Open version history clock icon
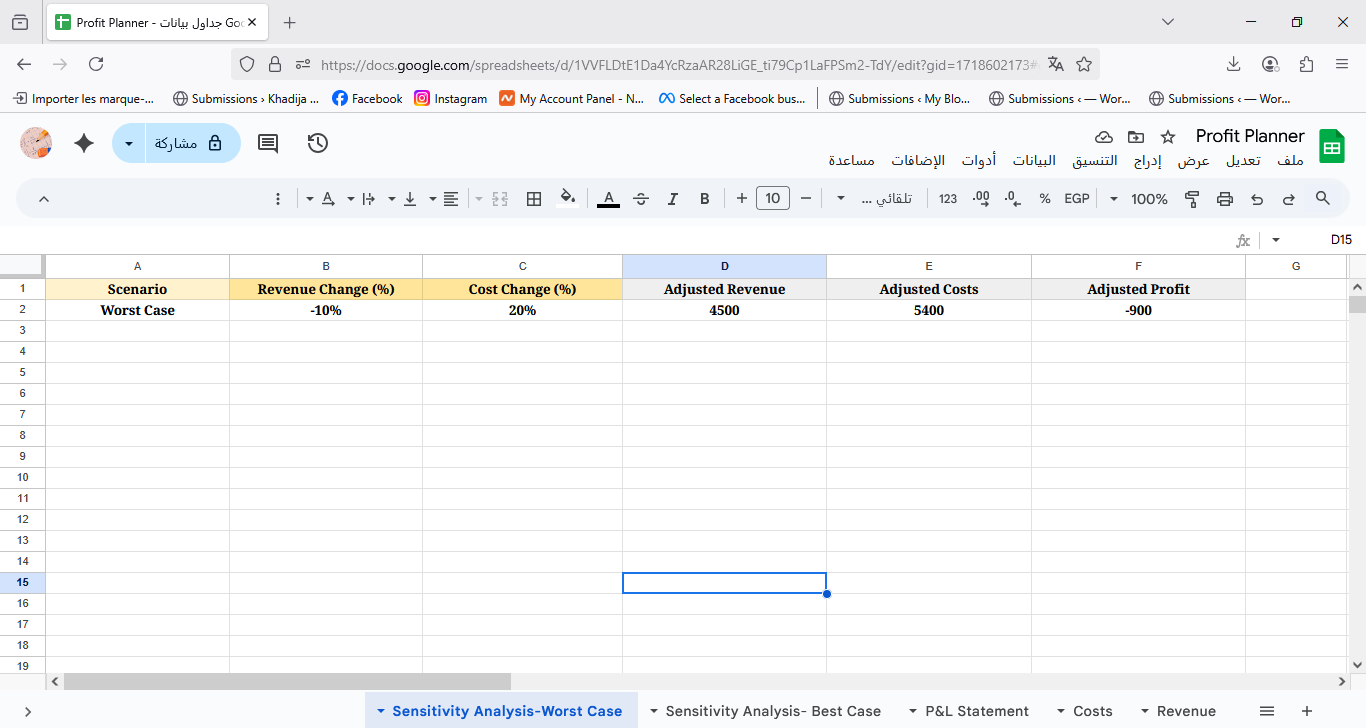Viewport: 1366px width, 728px height. [x=318, y=143]
